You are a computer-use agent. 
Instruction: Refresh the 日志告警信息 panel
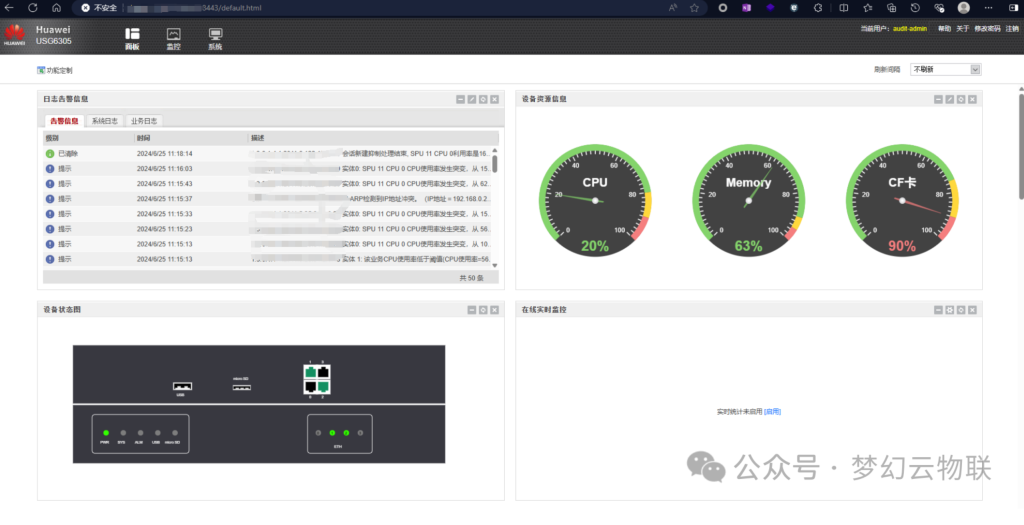point(483,99)
